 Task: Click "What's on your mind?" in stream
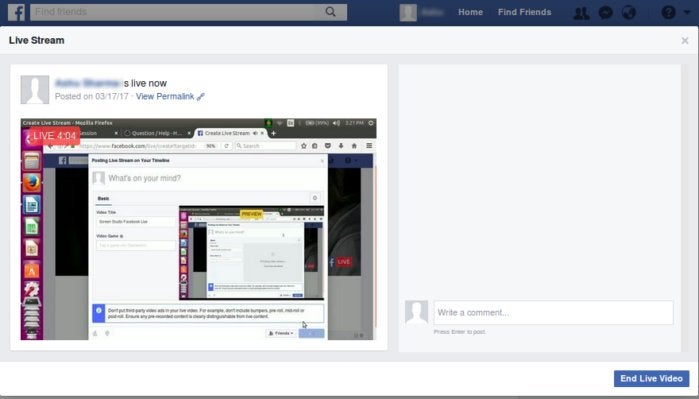click(144, 178)
